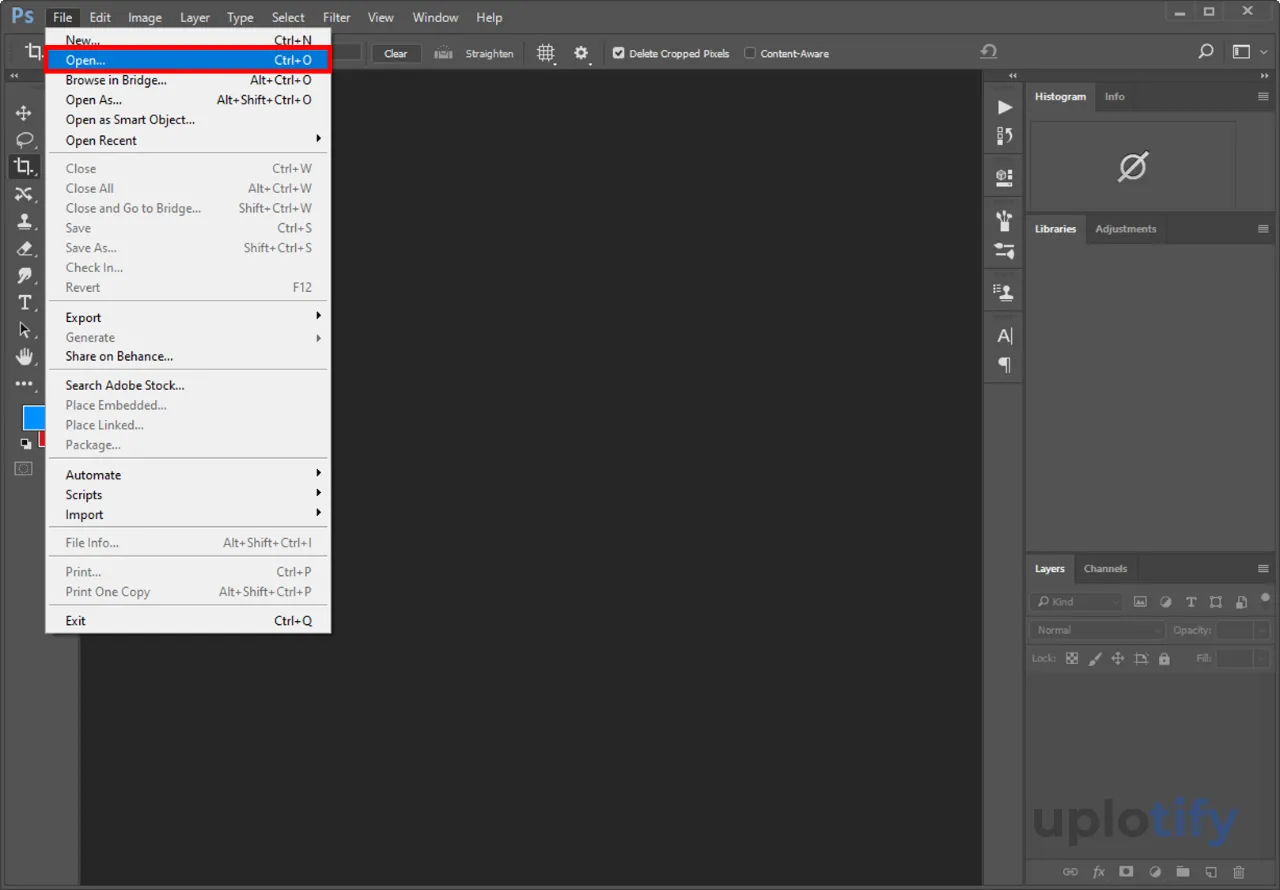This screenshot has height=890, width=1280.
Task: Open the Brush Presets panel icon
Action: [x=1005, y=221]
